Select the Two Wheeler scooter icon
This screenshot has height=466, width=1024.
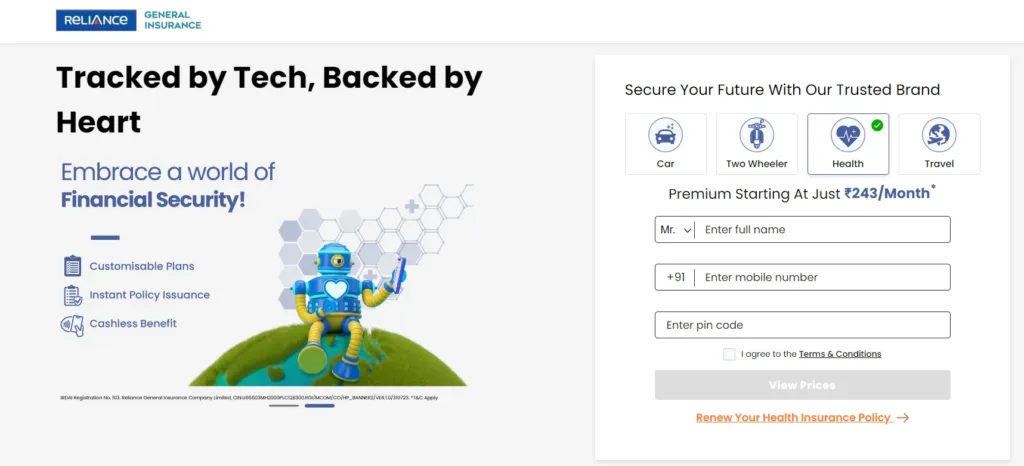756,135
